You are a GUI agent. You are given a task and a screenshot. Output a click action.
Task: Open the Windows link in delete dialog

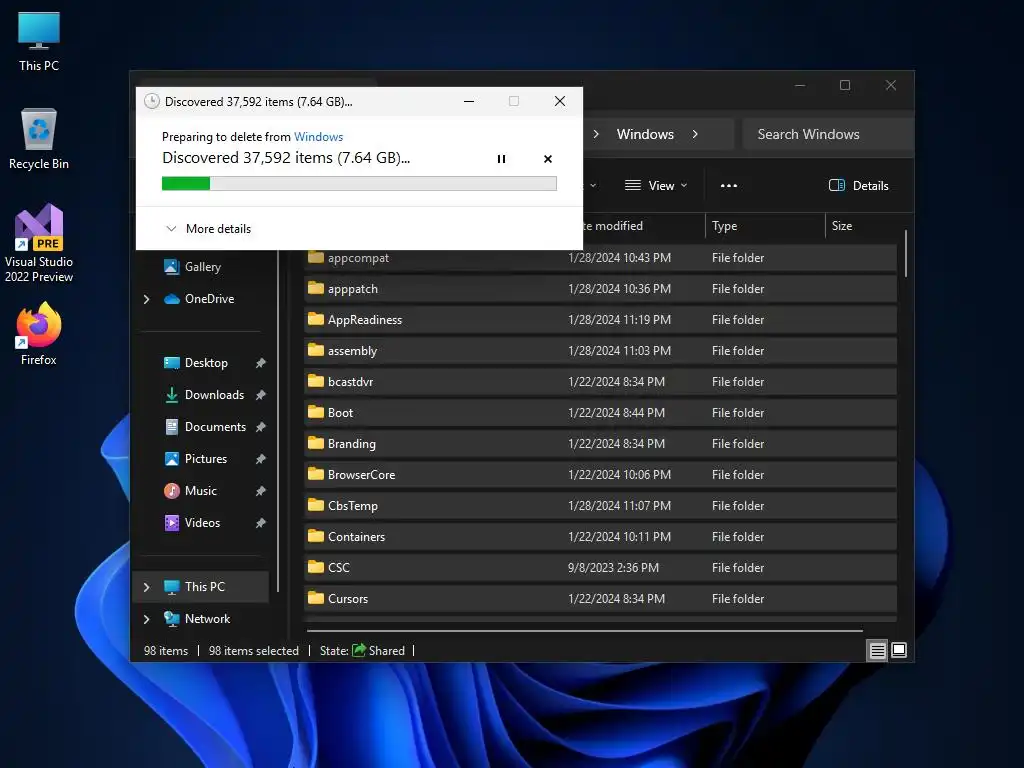point(318,136)
